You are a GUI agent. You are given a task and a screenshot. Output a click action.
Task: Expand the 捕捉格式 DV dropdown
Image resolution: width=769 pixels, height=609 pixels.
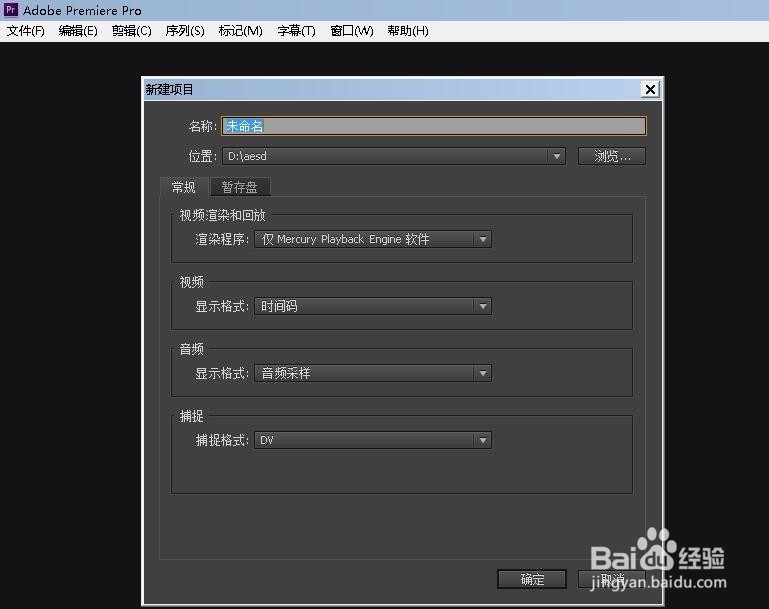click(x=373, y=440)
